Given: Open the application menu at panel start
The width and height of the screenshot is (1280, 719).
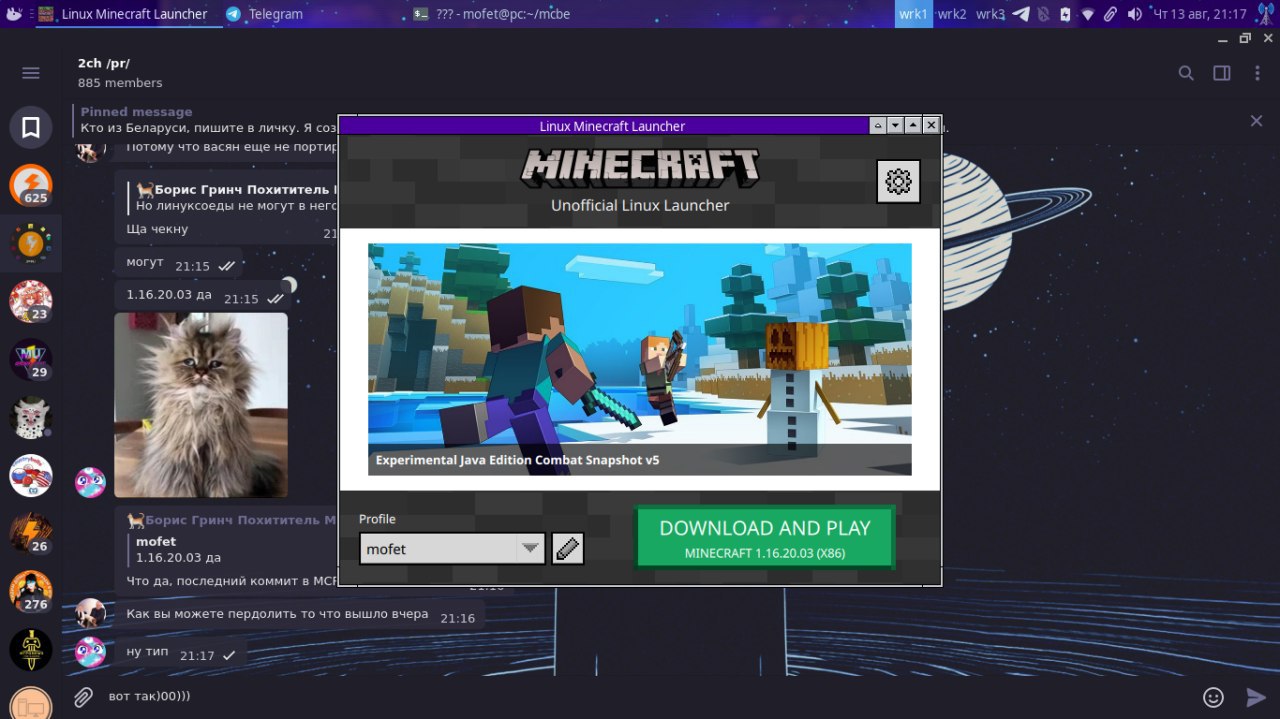Looking at the screenshot, I should [14, 14].
